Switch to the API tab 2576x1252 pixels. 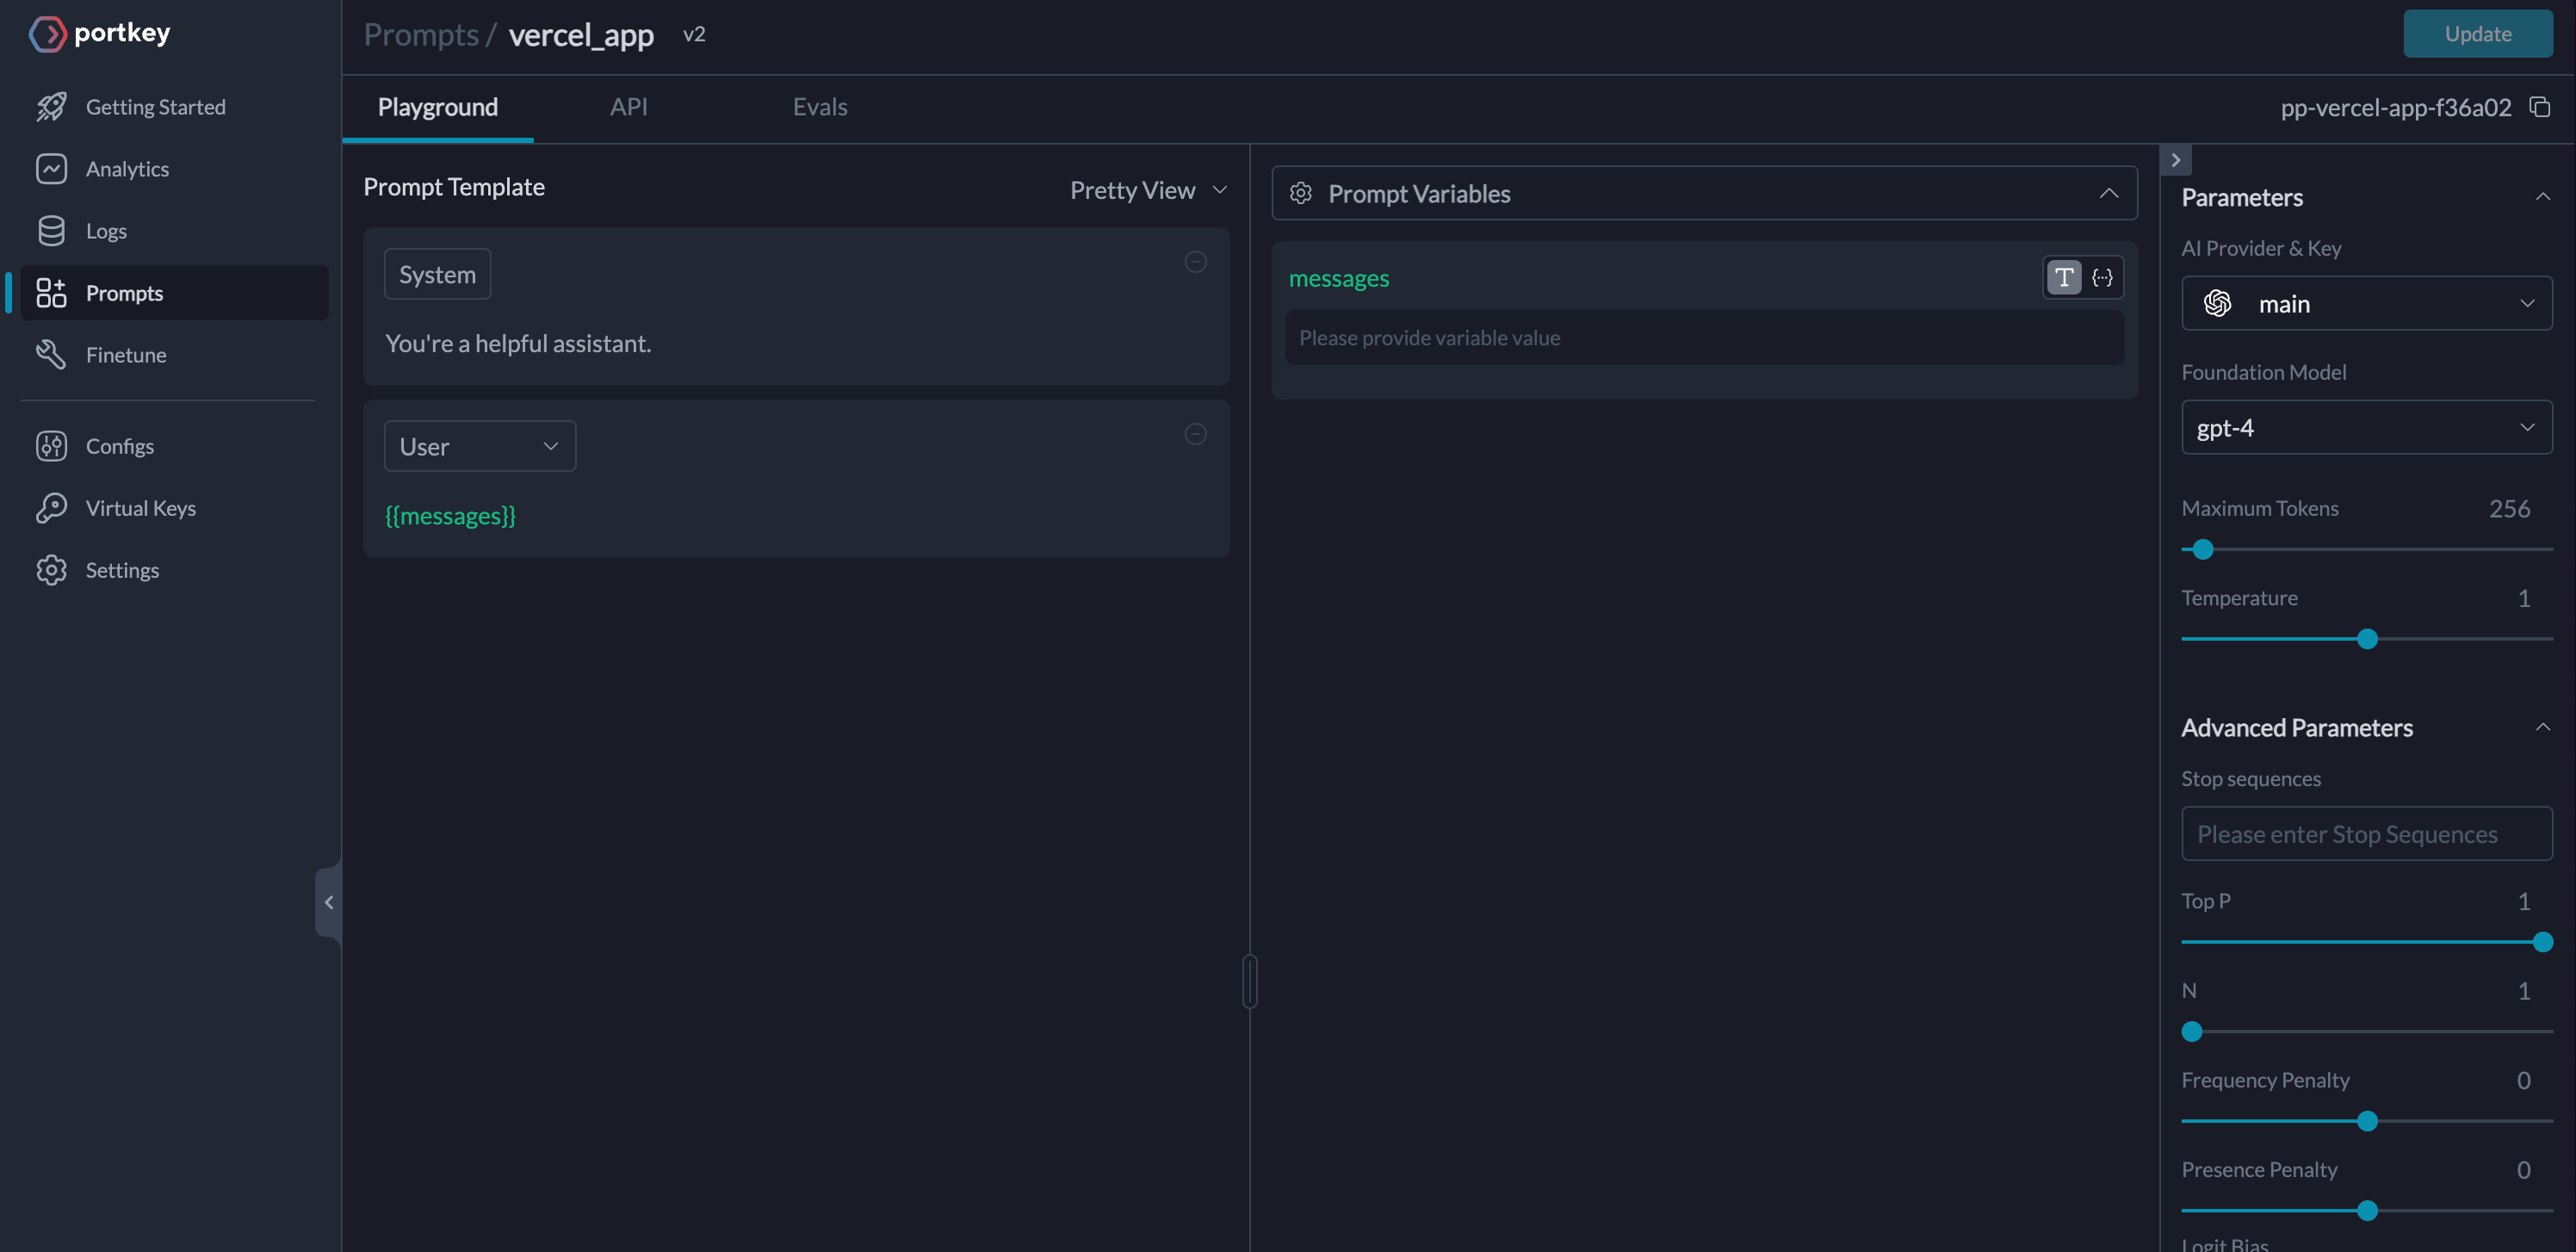tap(628, 107)
